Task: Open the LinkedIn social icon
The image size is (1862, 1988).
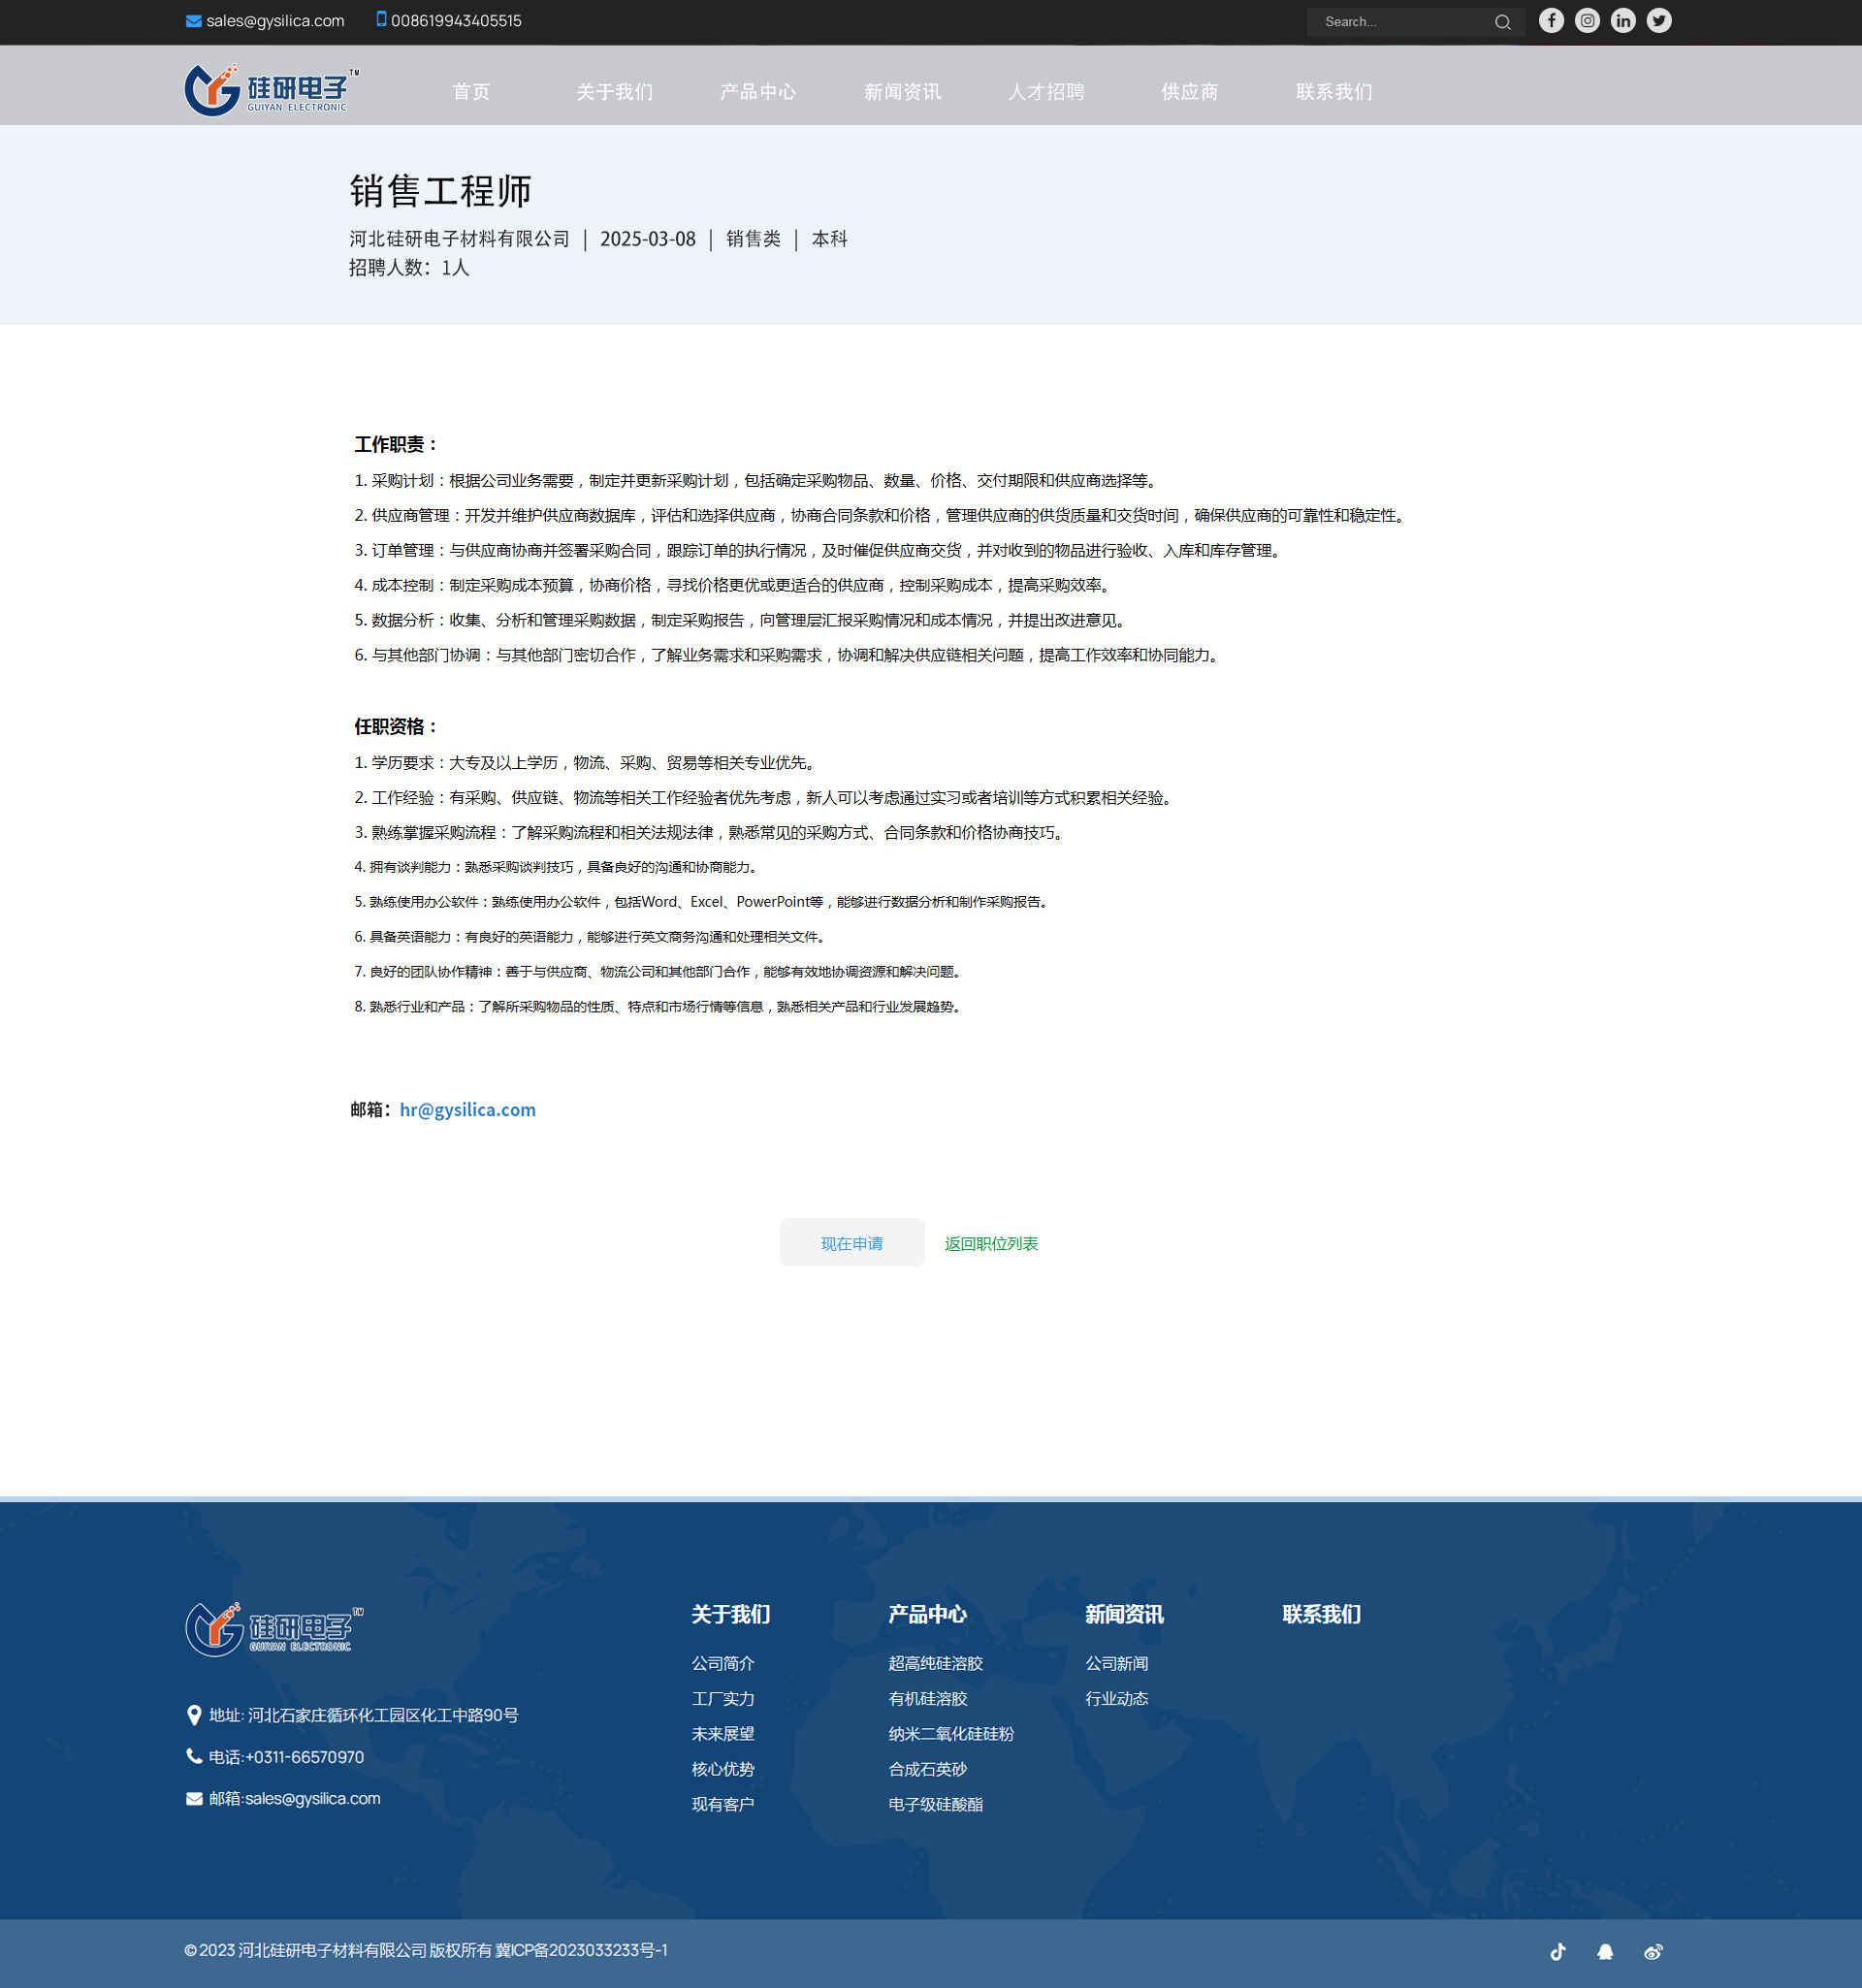Action: [x=1623, y=21]
